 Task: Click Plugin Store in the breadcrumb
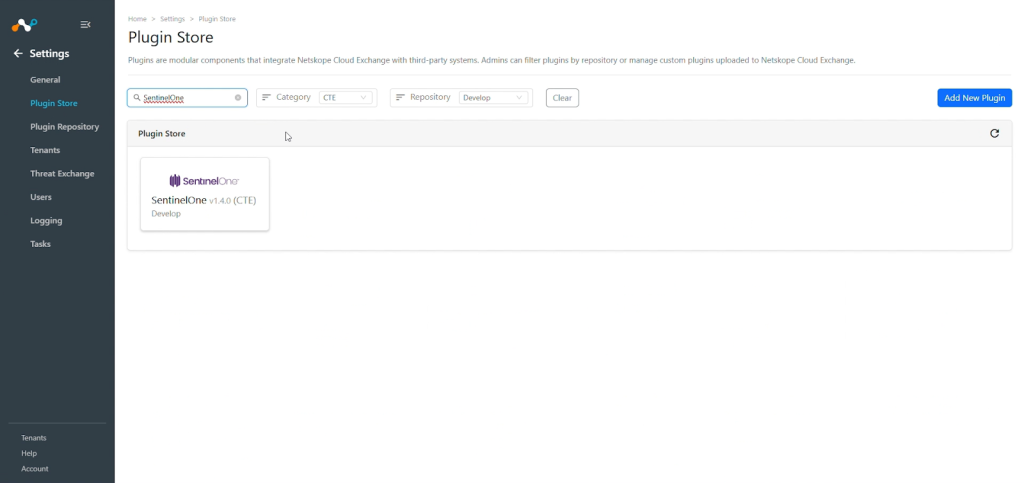pyautogui.click(x=217, y=19)
